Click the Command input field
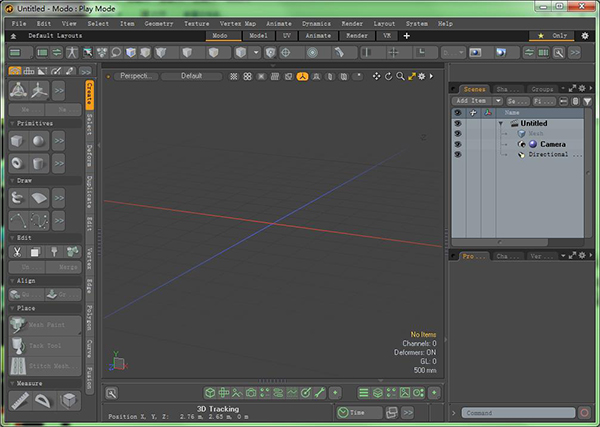600x427 pixels. point(518,412)
